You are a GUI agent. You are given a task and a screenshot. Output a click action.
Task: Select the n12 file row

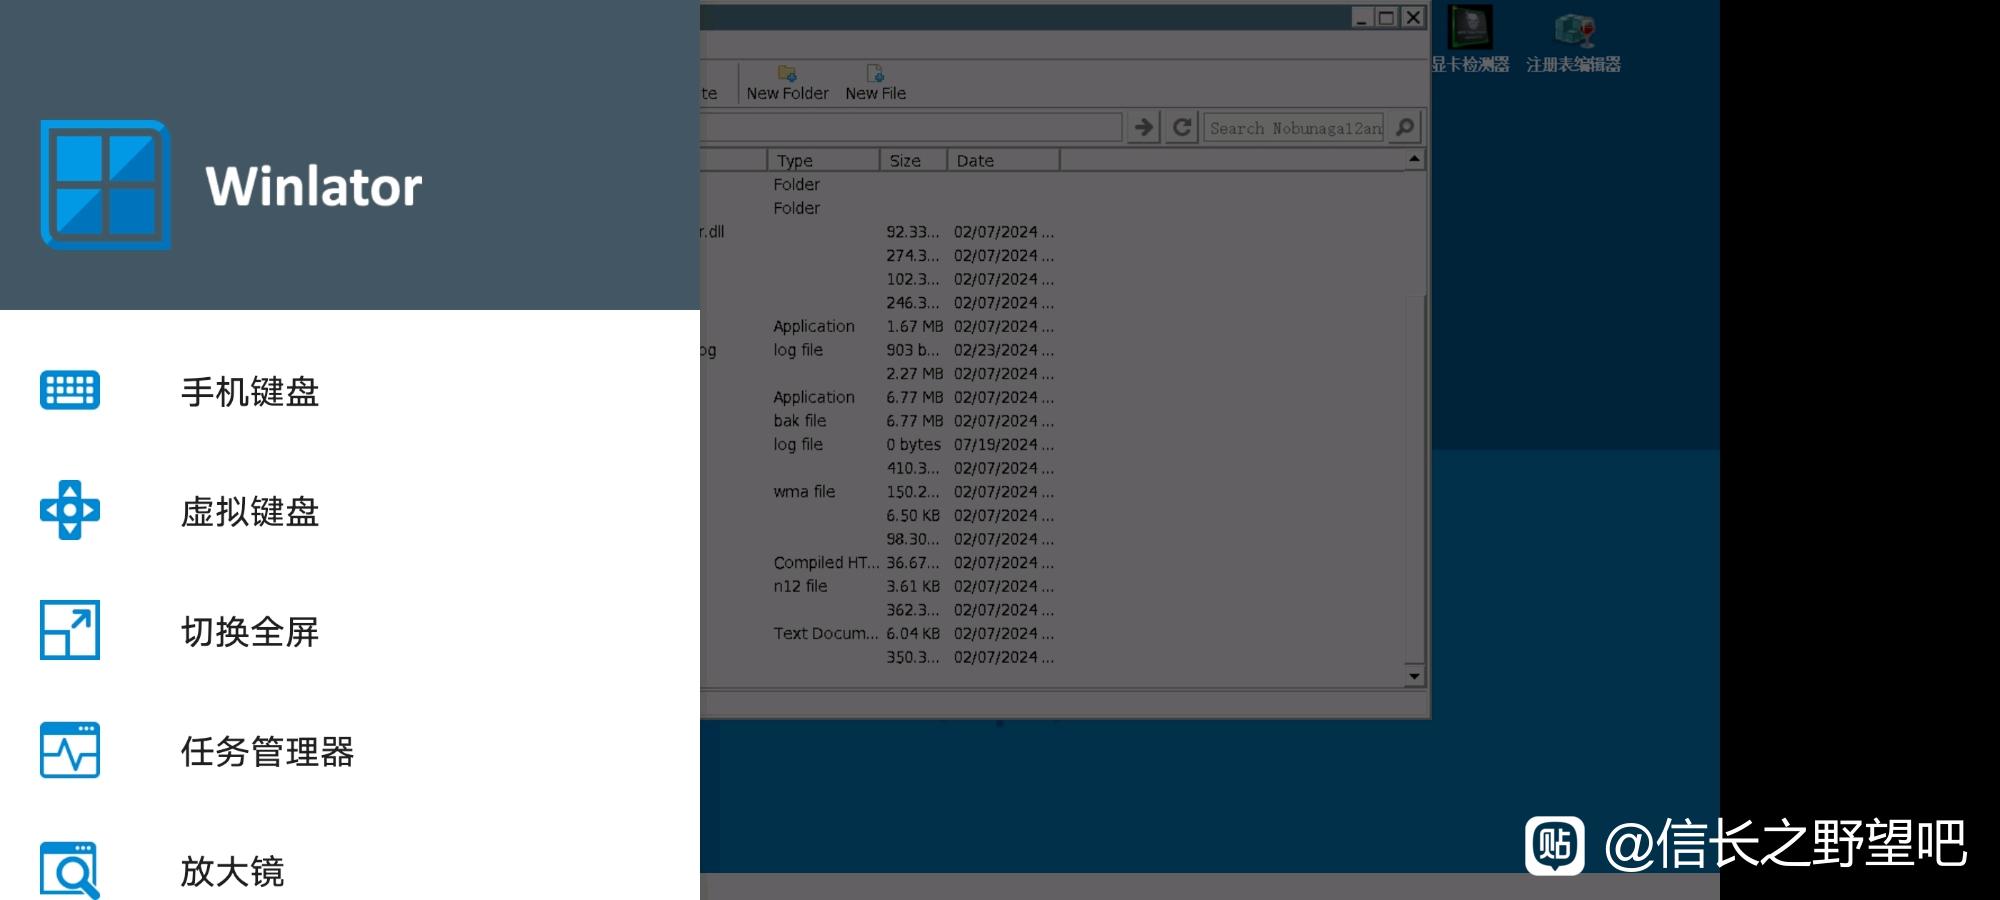pos(1052,586)
